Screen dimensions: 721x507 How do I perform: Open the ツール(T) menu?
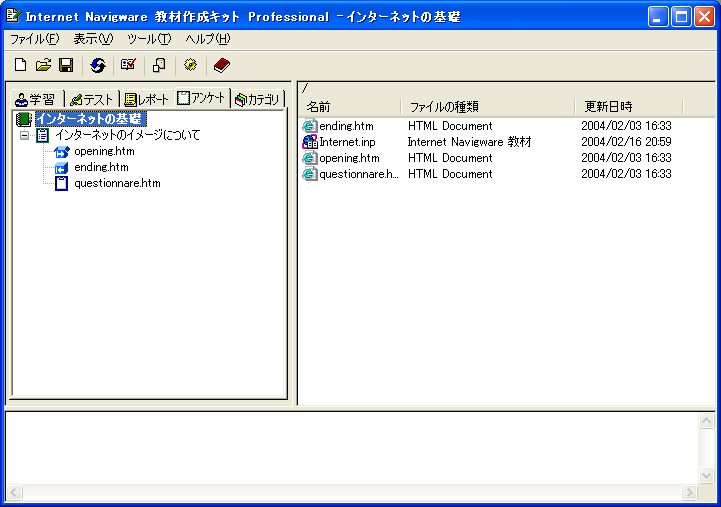[x=149, y=39]
